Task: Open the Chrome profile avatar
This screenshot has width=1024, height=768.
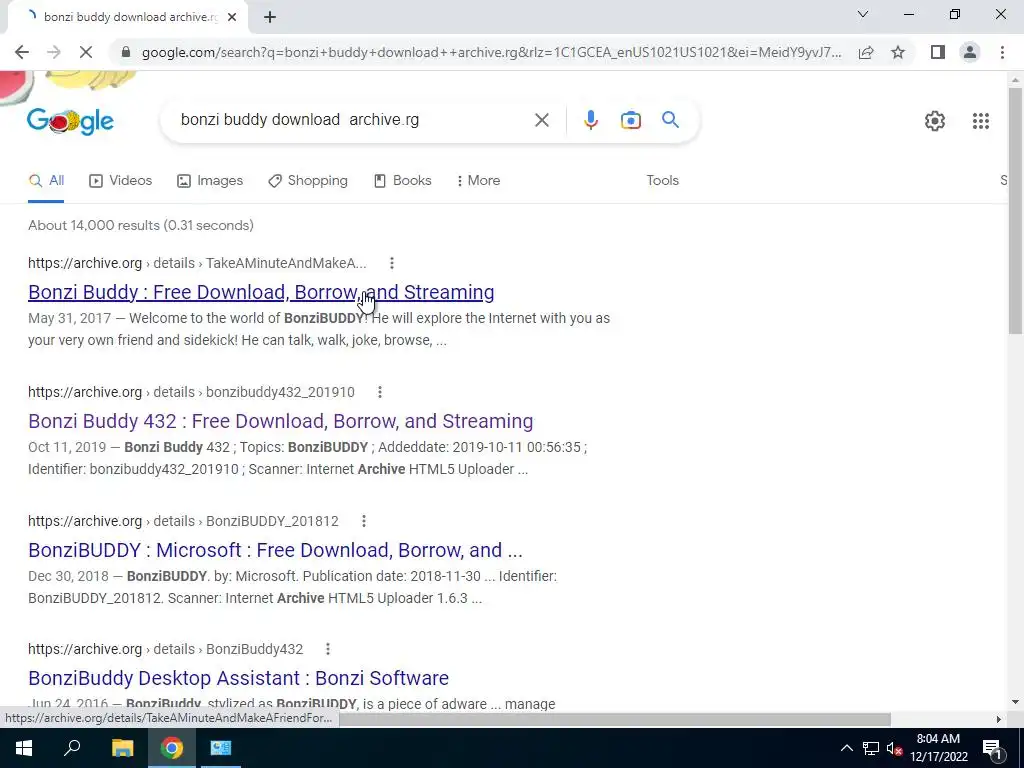Action: (970, 52)
